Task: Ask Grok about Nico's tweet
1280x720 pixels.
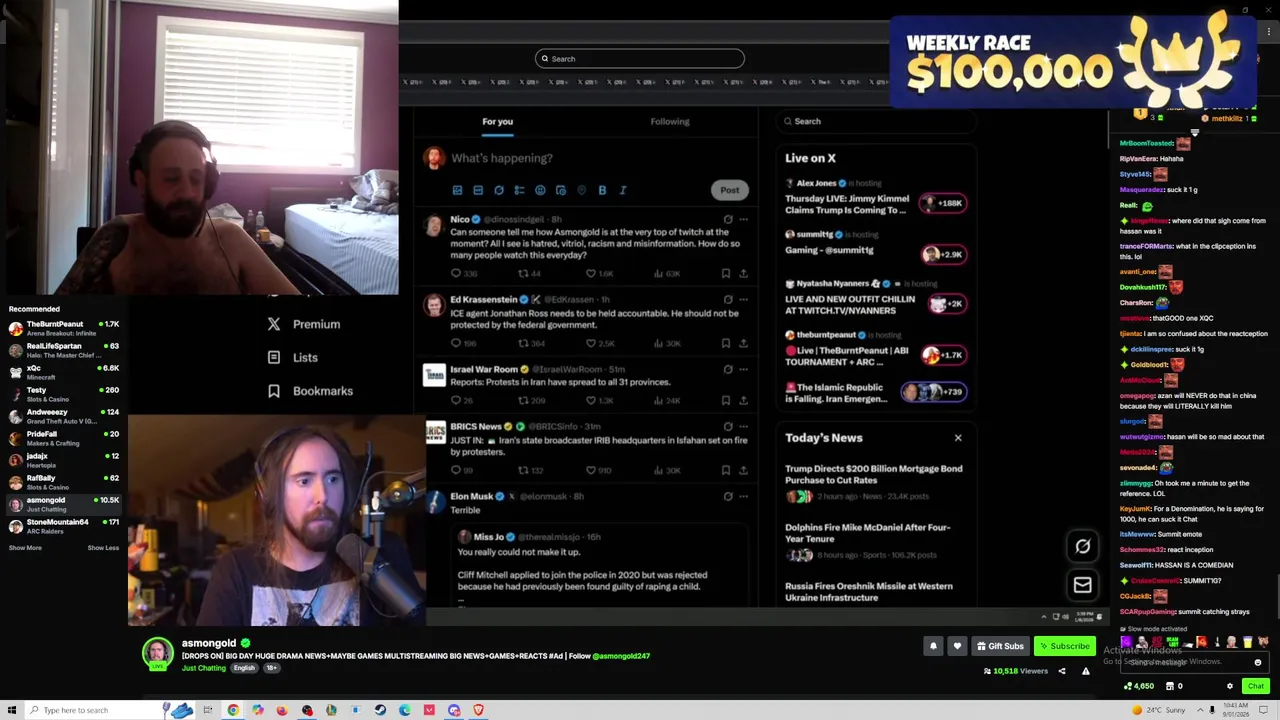Action: coord(728,219)
